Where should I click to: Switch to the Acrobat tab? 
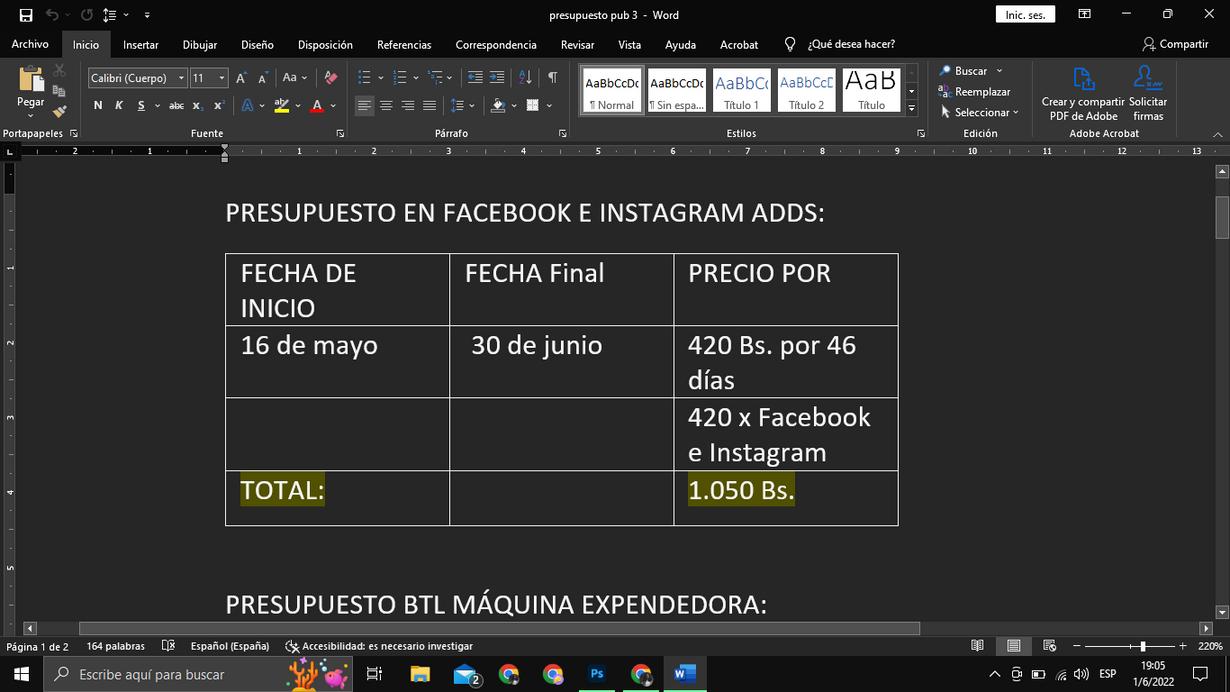(x=739, y=44)
